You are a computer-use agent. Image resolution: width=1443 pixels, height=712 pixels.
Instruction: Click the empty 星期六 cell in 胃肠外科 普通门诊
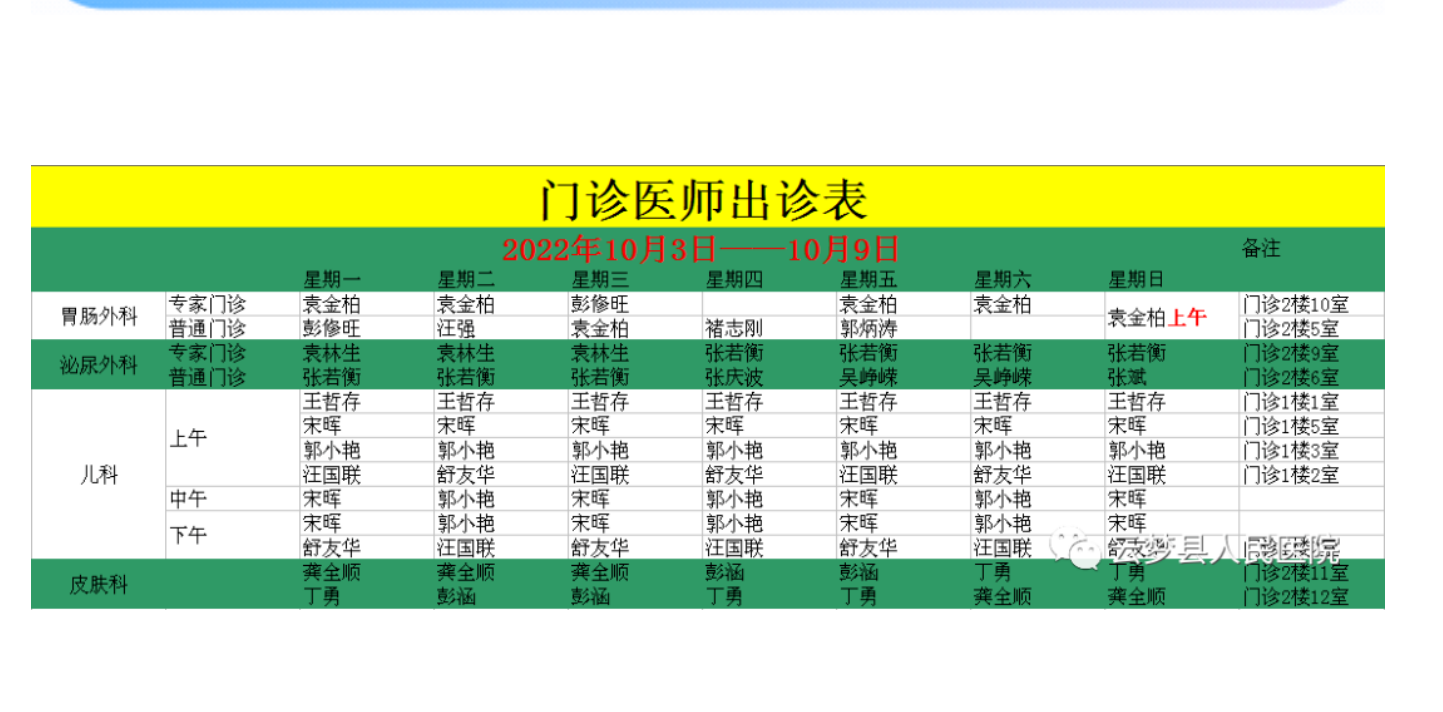pos(1037,328)
